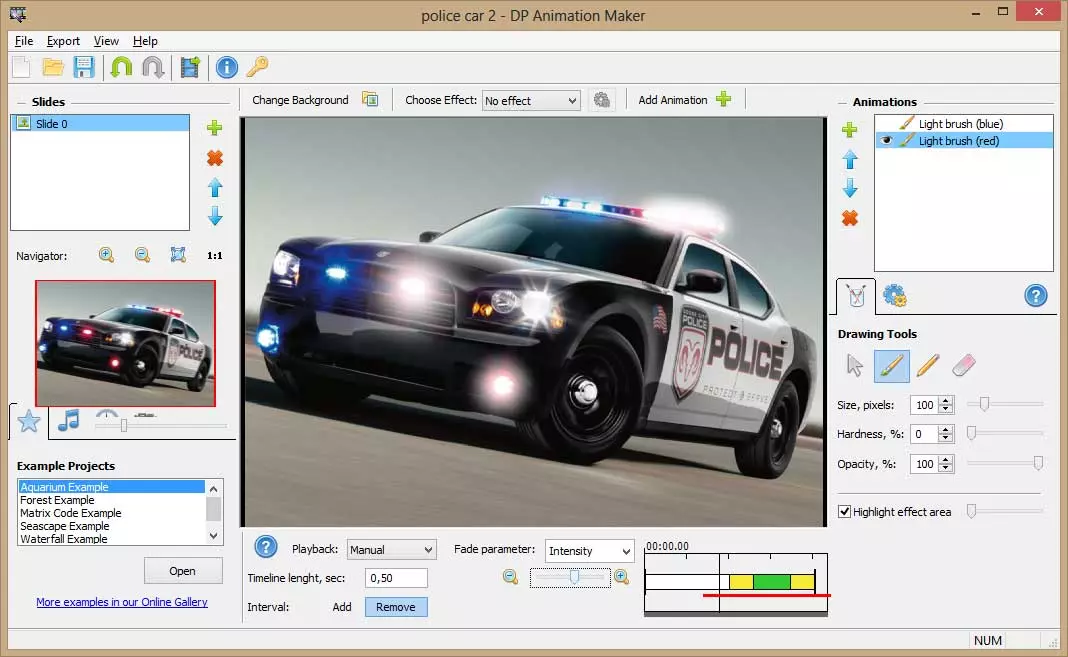The height and width of the screenshot is (657, 1068).
Task: Click the gray Redo arrow
Action: tap(153, 67)
